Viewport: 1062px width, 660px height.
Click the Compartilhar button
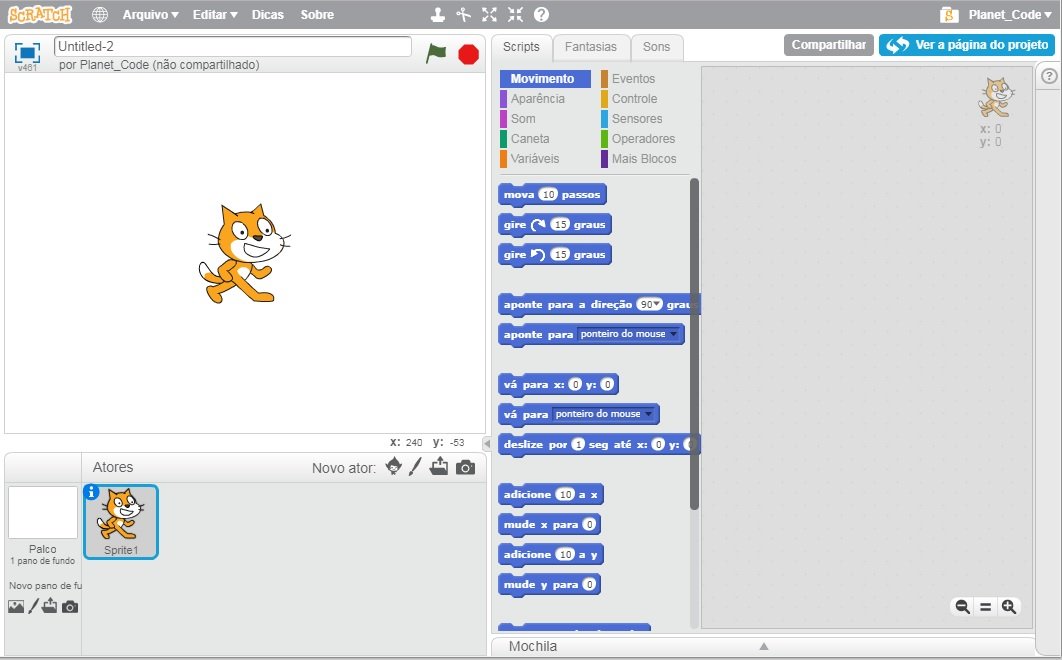pyautogui.click(x=829, y=45)
